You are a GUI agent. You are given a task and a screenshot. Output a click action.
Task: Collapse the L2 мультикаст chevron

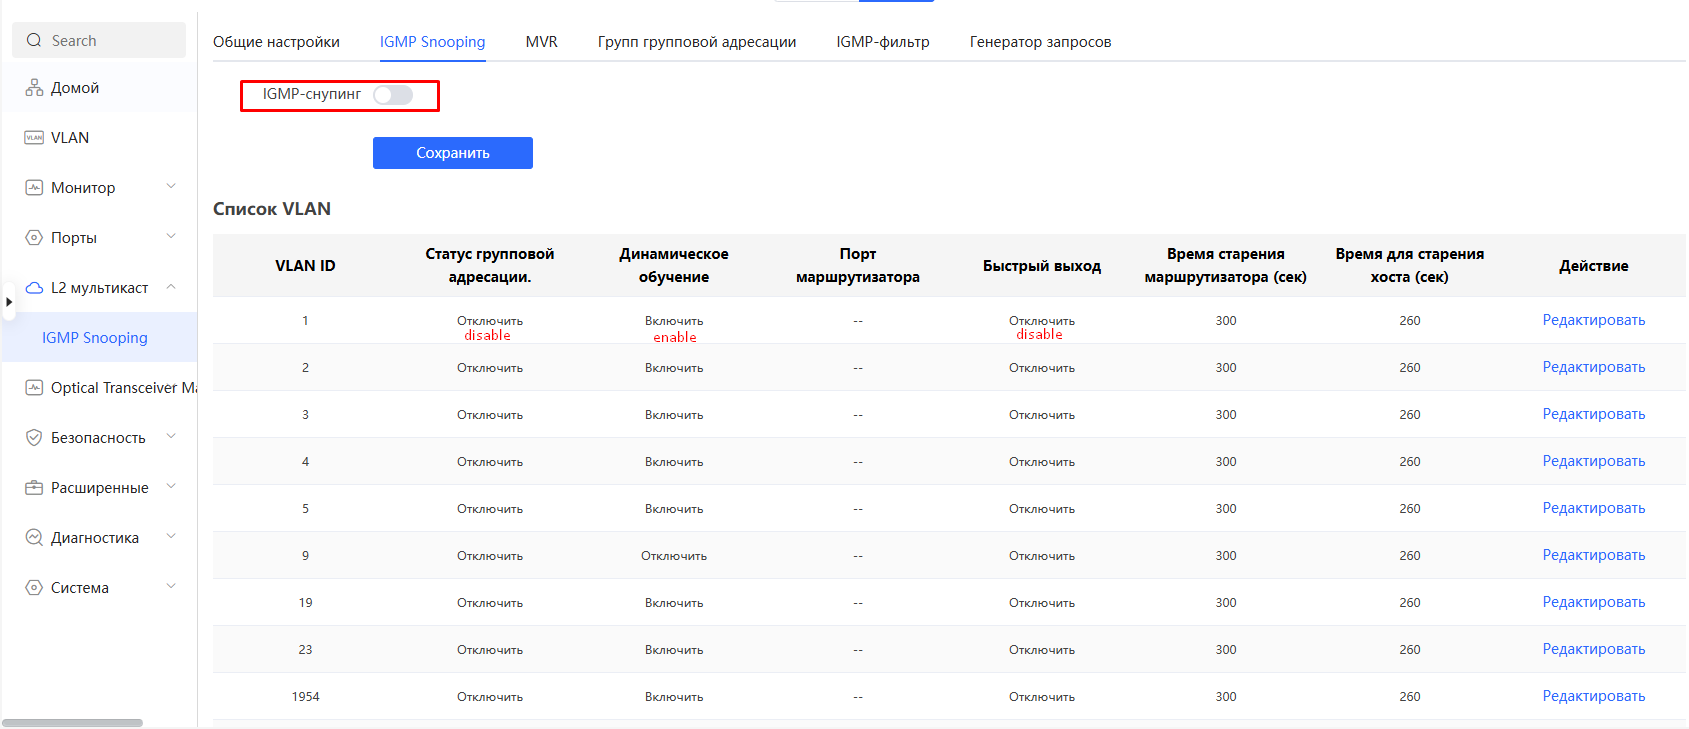(171, 287)
